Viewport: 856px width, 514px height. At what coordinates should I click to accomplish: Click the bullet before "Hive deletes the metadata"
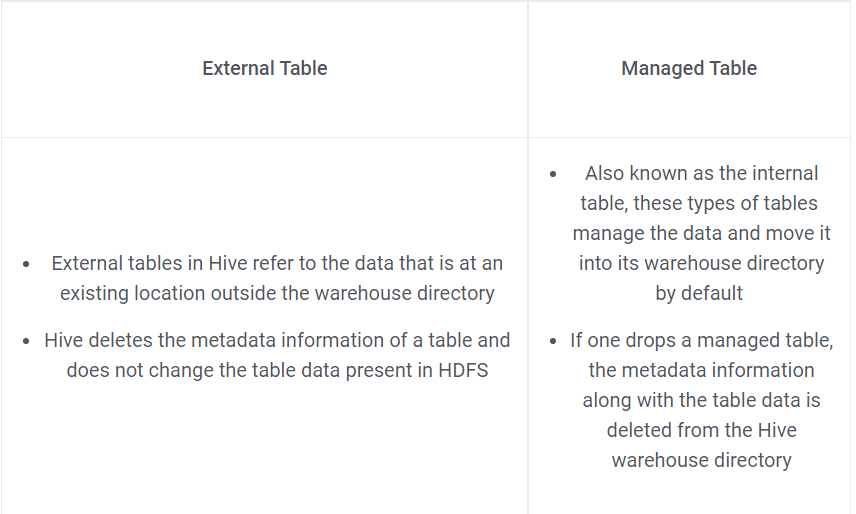click(x=25, y=341)
